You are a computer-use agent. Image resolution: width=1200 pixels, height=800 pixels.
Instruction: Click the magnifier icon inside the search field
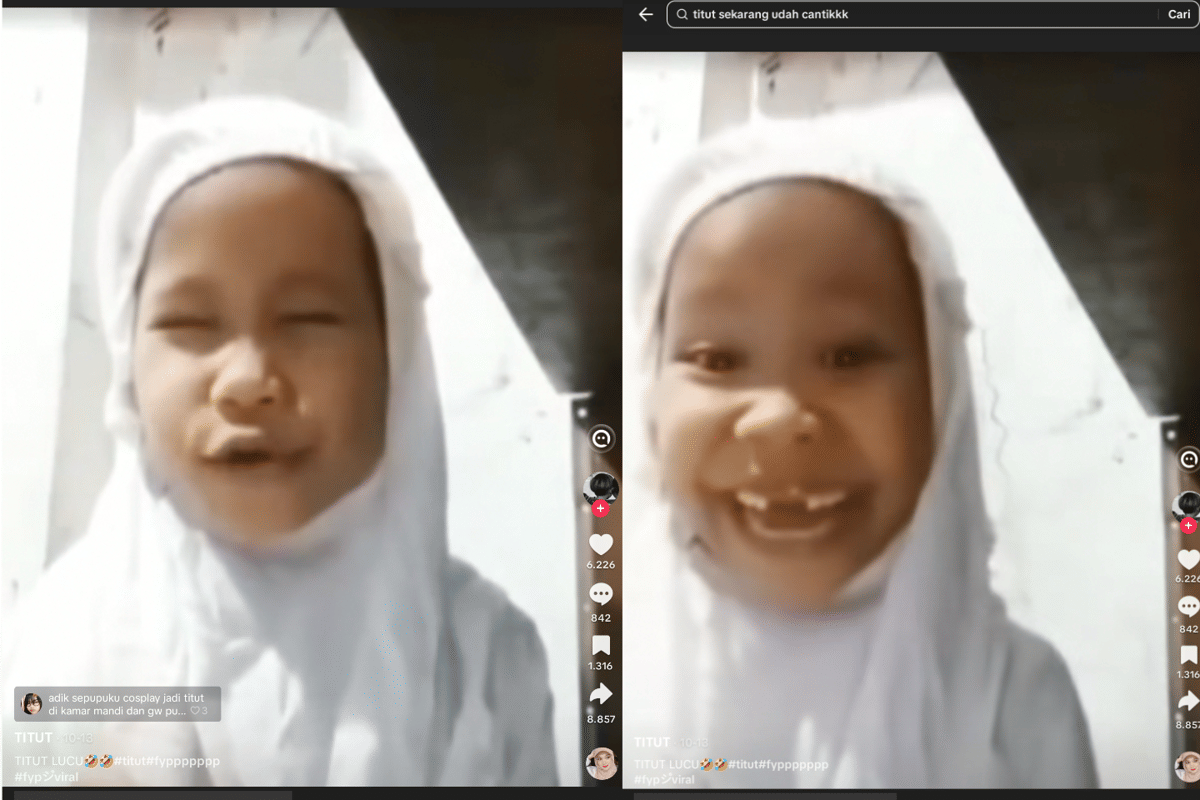coord(682,15)
